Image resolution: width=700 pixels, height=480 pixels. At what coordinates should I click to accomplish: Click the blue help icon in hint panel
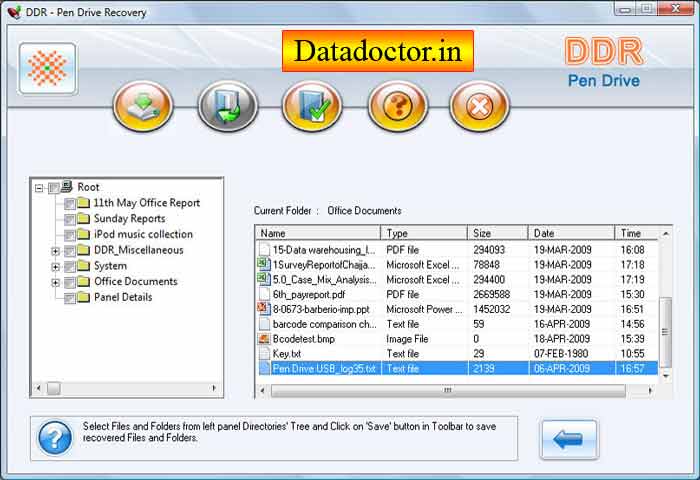[55, 438]
